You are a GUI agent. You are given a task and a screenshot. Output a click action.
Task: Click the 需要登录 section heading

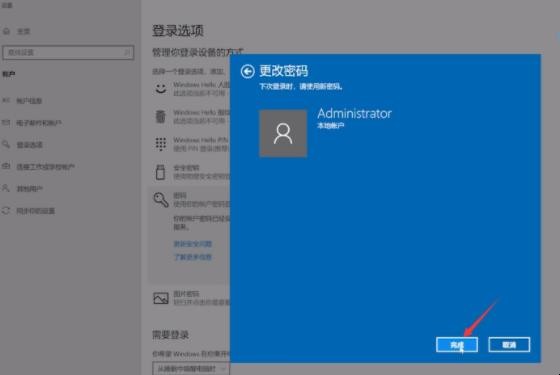(x=170, y=335)
